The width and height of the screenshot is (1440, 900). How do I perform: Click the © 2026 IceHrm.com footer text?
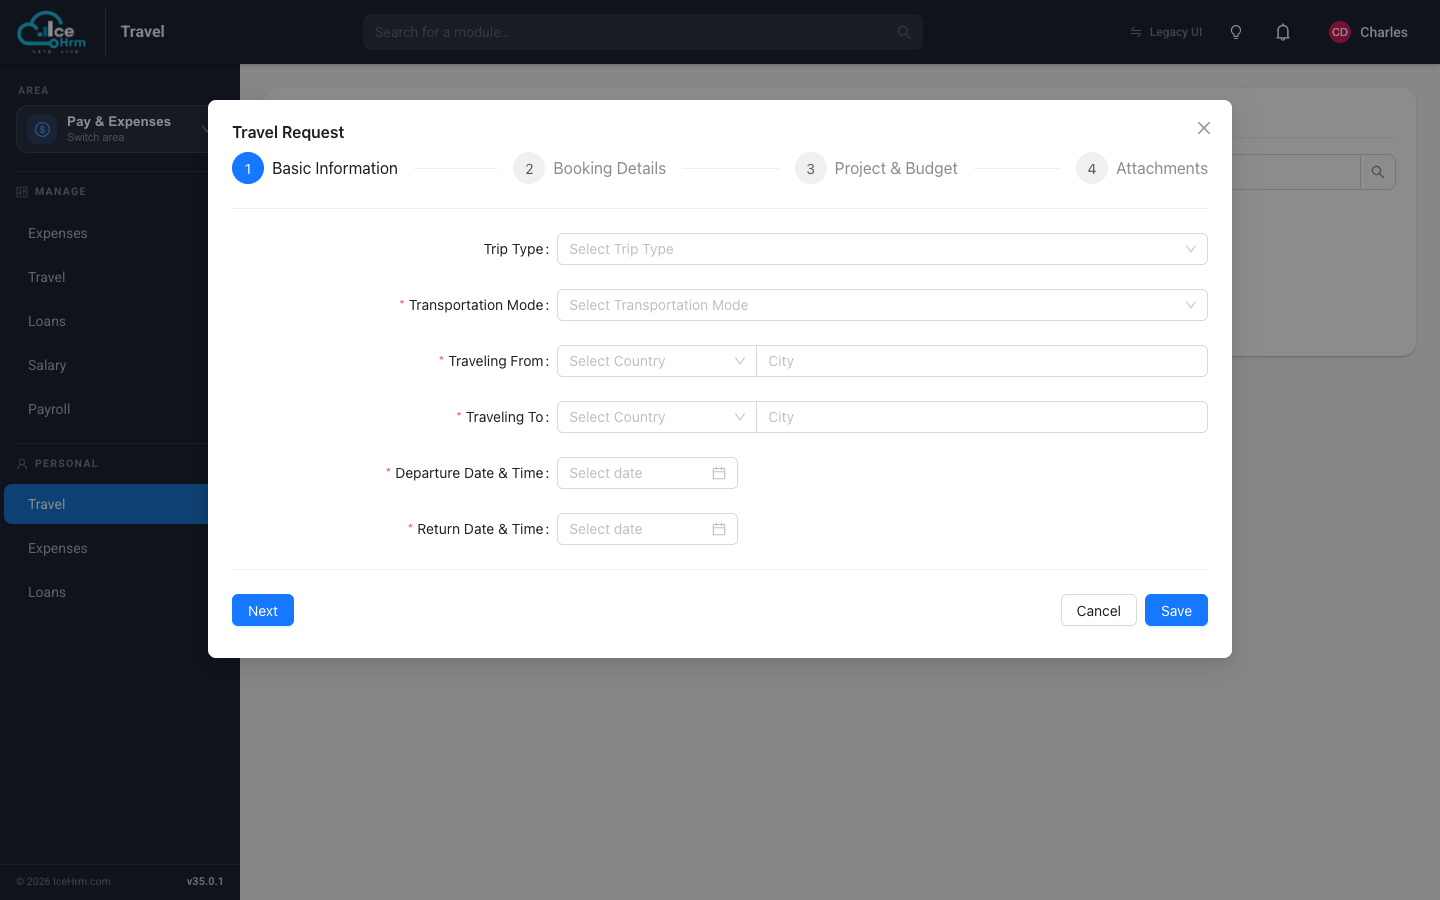[x=63, y=881]
